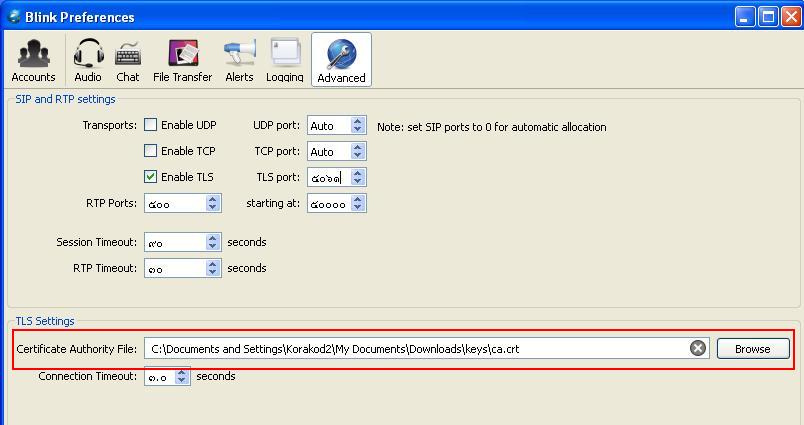Viewport: 804px width, 425px height.
Task: Minimize the Blink Preferences window
Action: (745, 17)
